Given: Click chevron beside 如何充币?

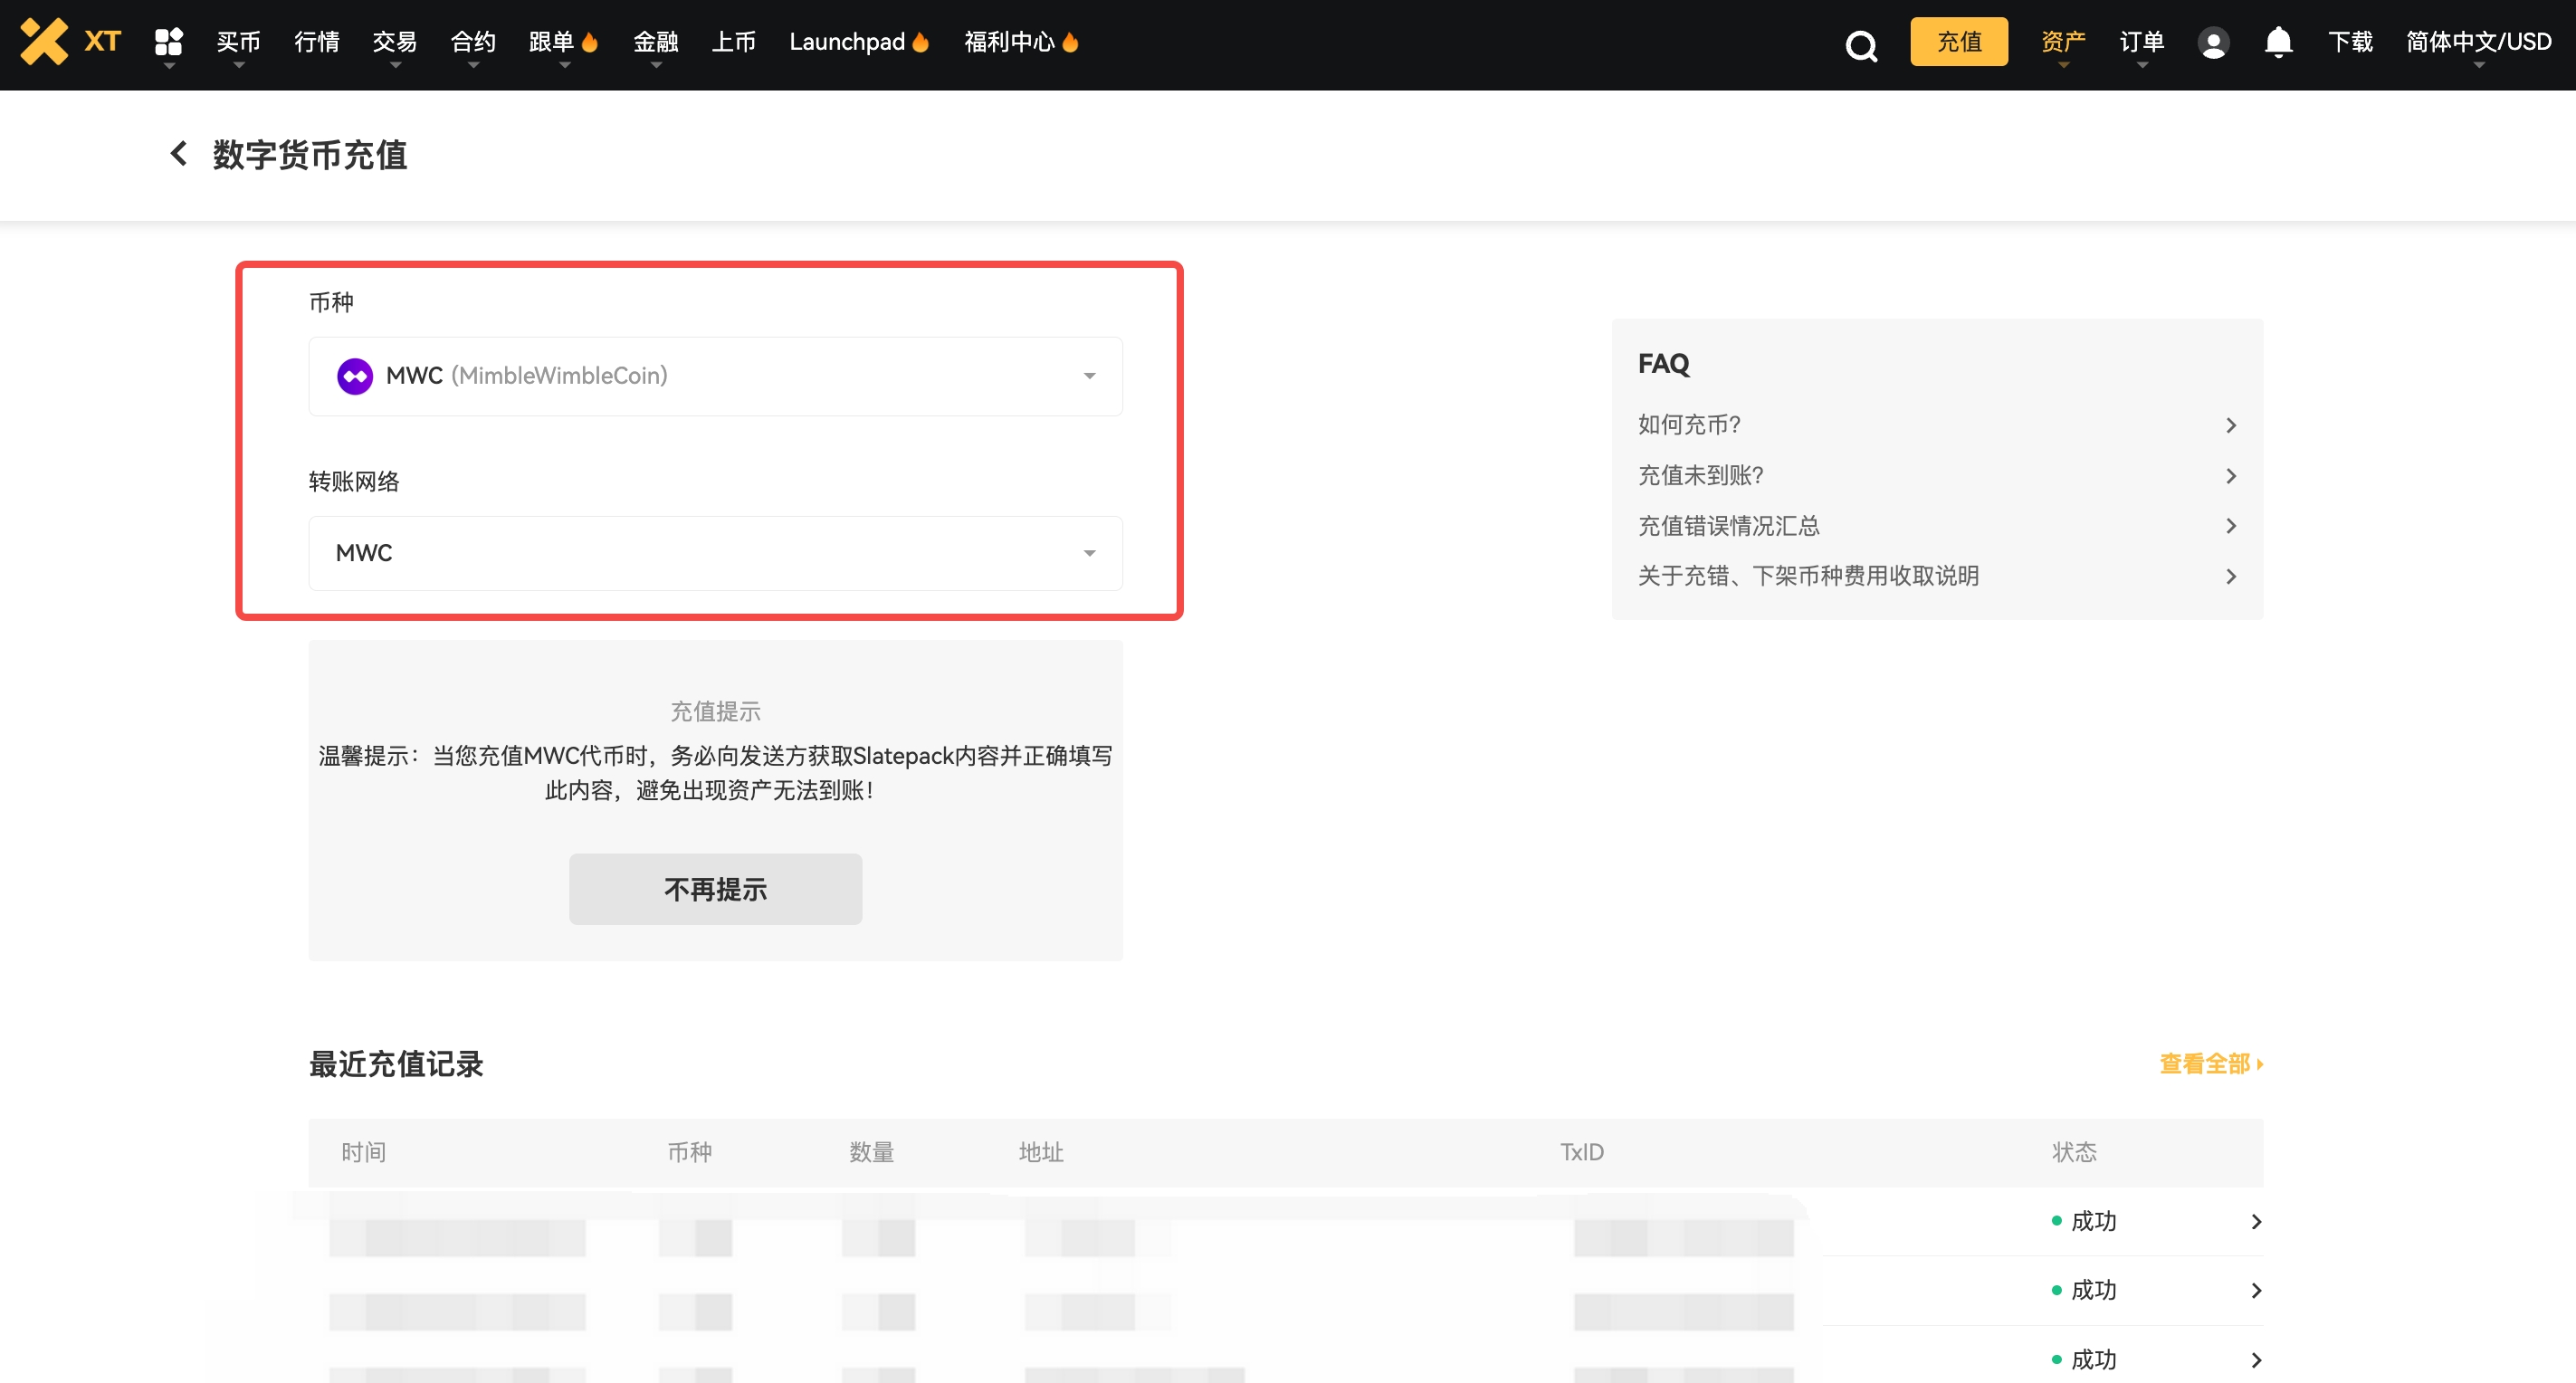Looking at the screenshot, I should pyautogui.click(x=2230, y=425).
